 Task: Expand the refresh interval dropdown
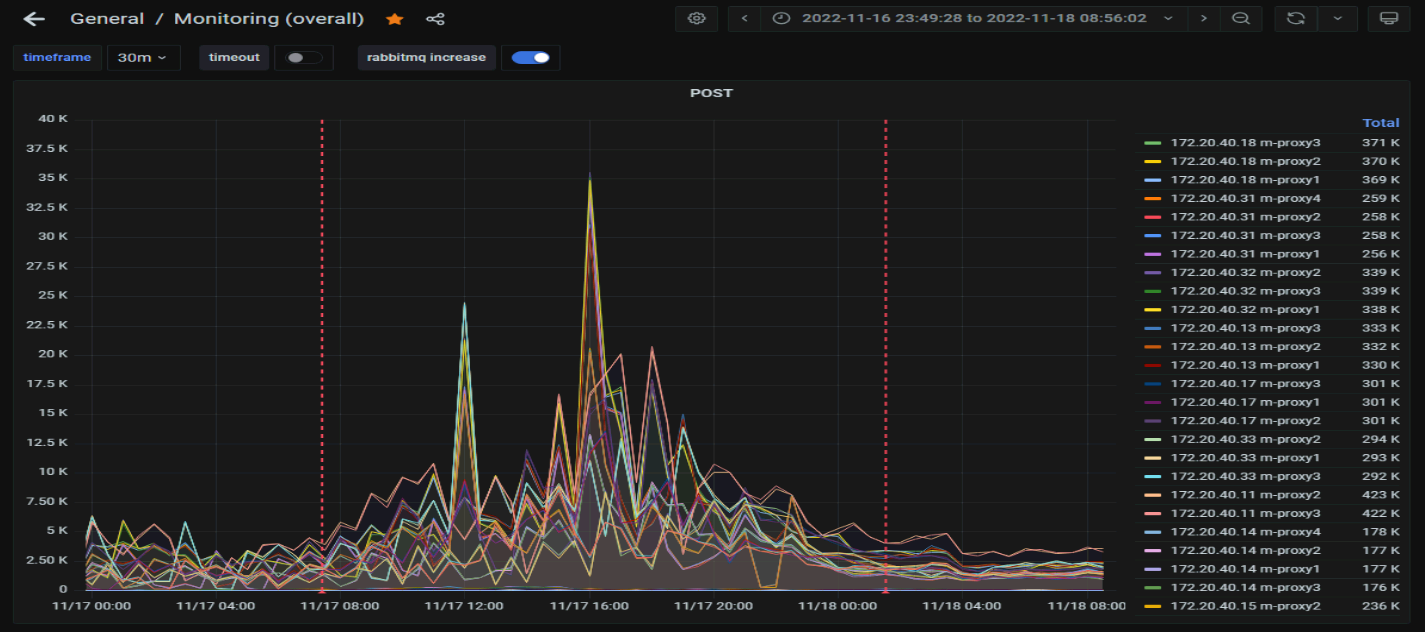1338,19
